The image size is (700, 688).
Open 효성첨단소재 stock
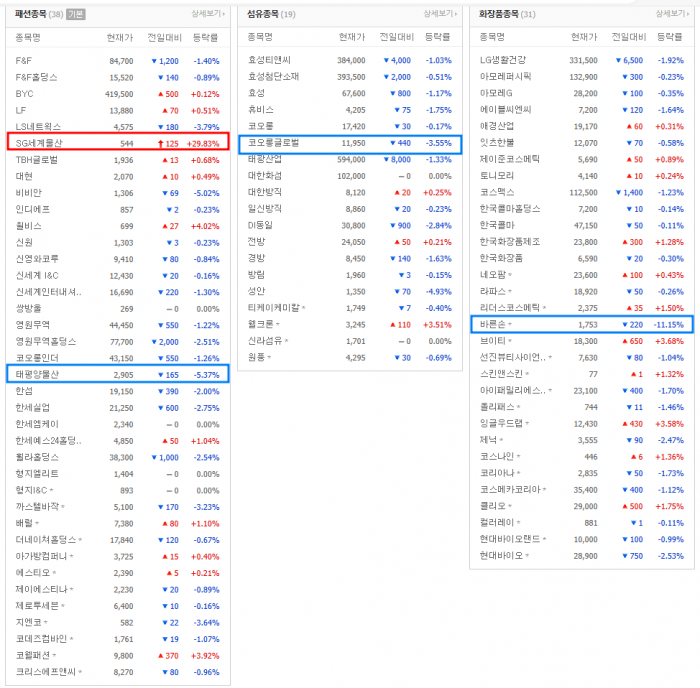(x=274, y=76)
